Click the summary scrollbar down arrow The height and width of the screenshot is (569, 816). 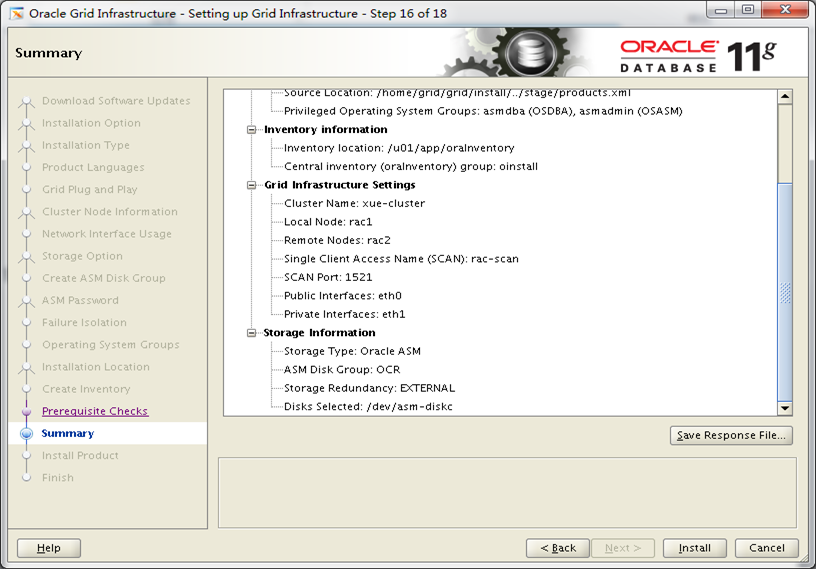point(785,409)
